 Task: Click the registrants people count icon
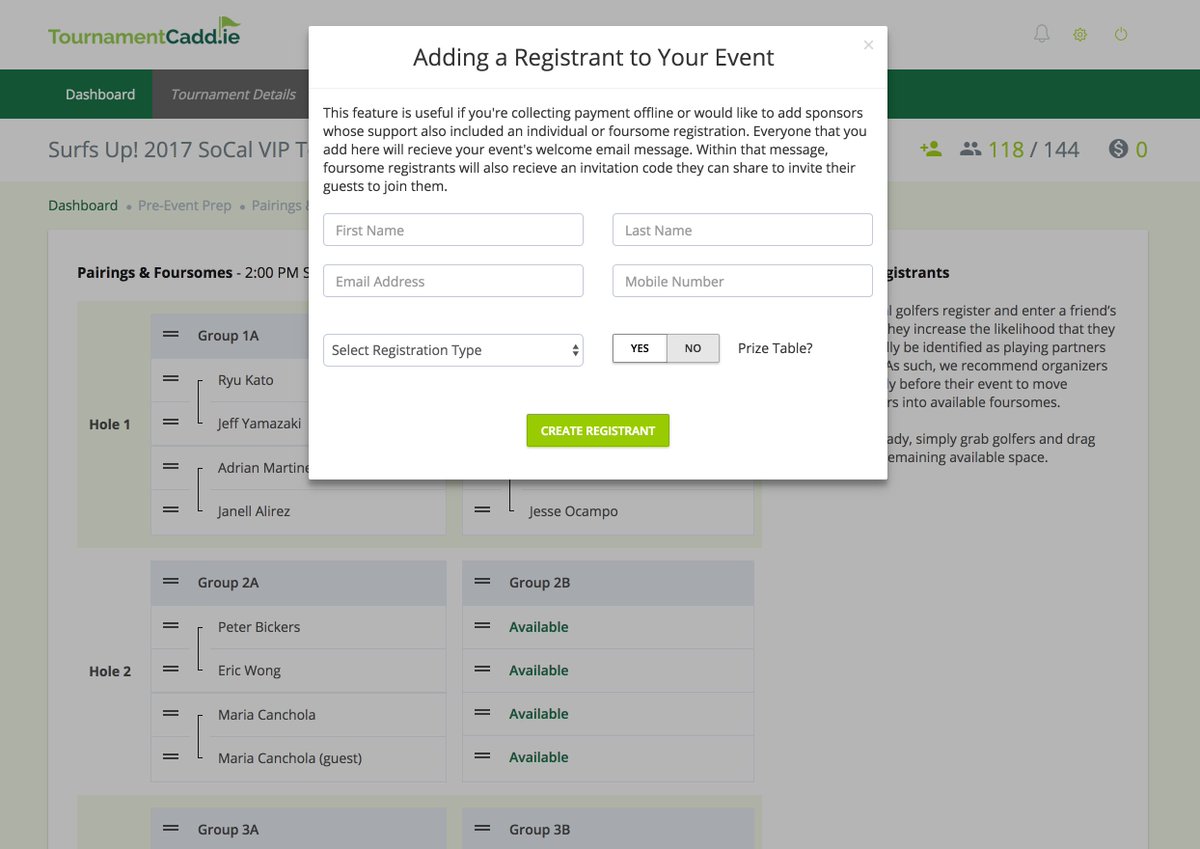coord(970,149)
